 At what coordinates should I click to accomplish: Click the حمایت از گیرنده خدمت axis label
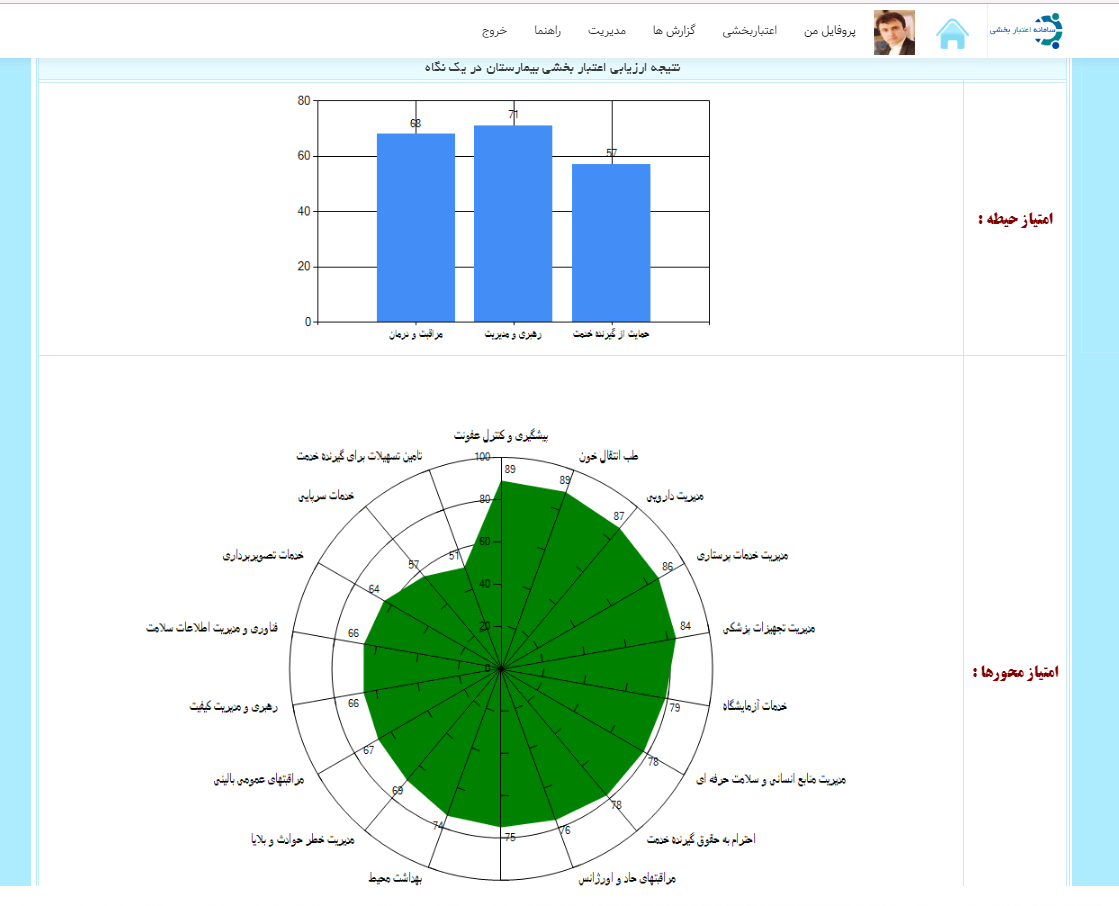click(611, 334)
